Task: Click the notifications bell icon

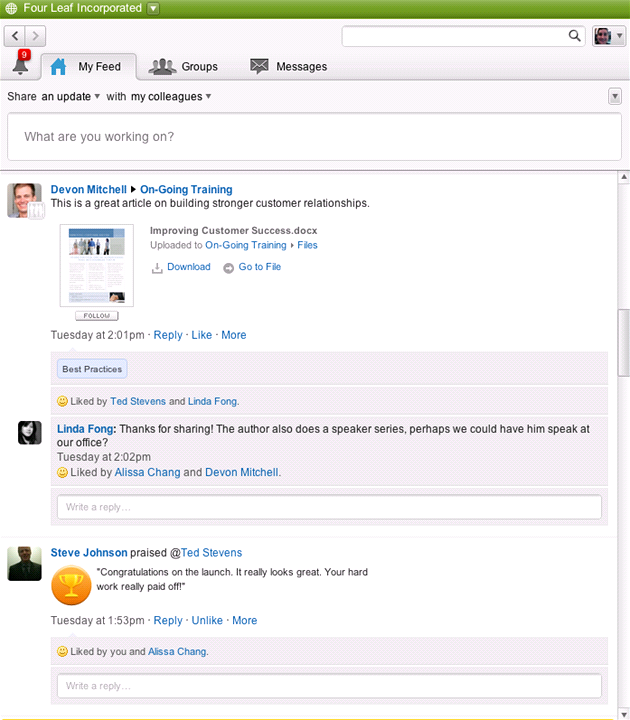Action: click(x=20, y=65)
